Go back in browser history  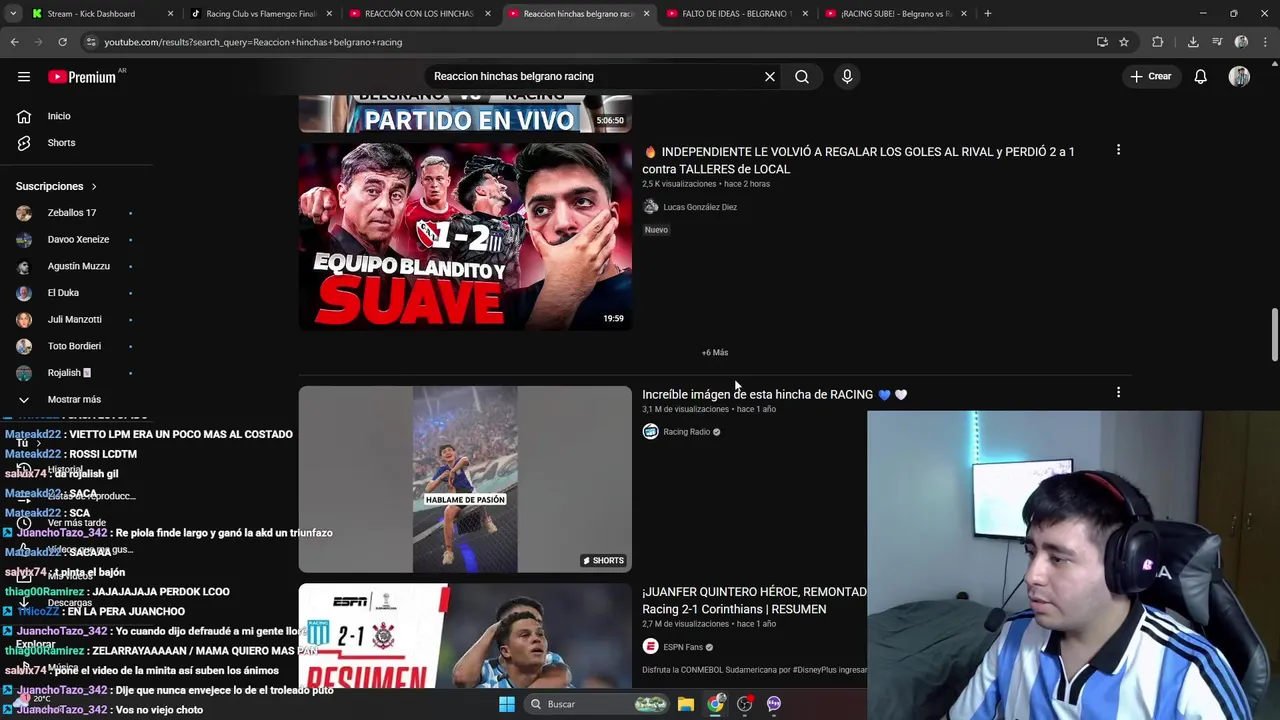click(14, 42)
